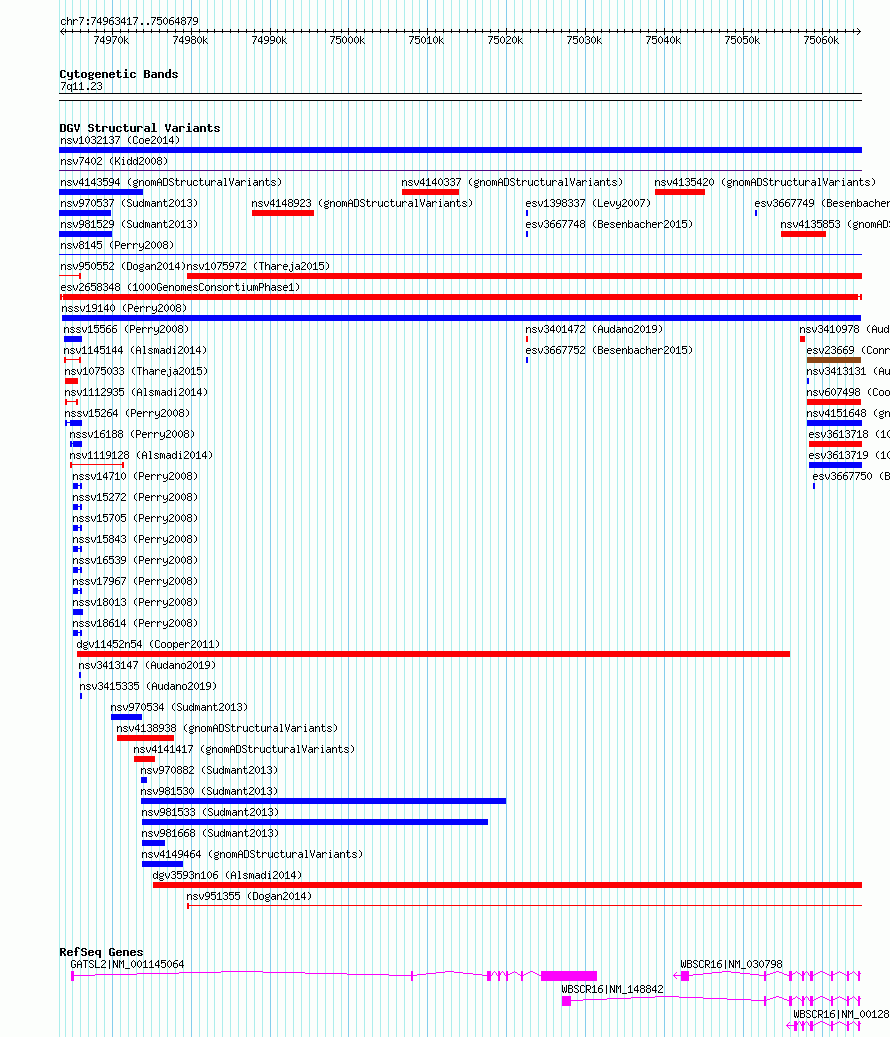Select the WBSCR16|NM_148842 gene label
The image size is (890, 1037).
pyautogui.click(x=612, y=990)
